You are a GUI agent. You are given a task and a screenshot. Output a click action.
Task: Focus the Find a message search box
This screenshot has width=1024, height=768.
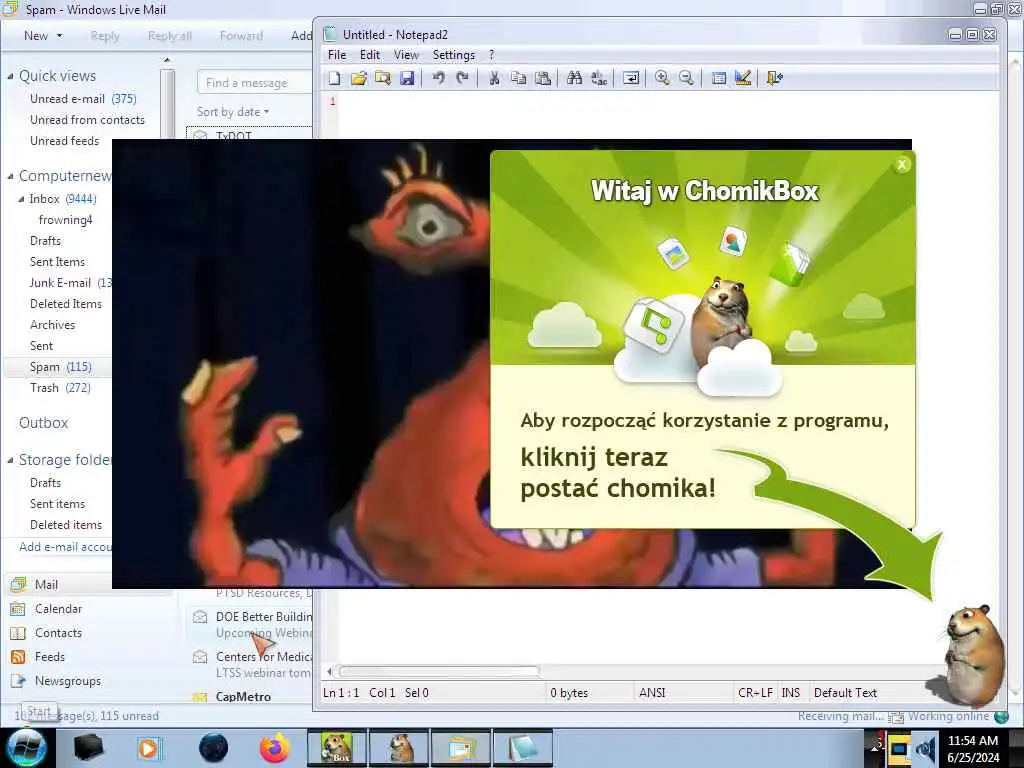(x=255, y=83)
